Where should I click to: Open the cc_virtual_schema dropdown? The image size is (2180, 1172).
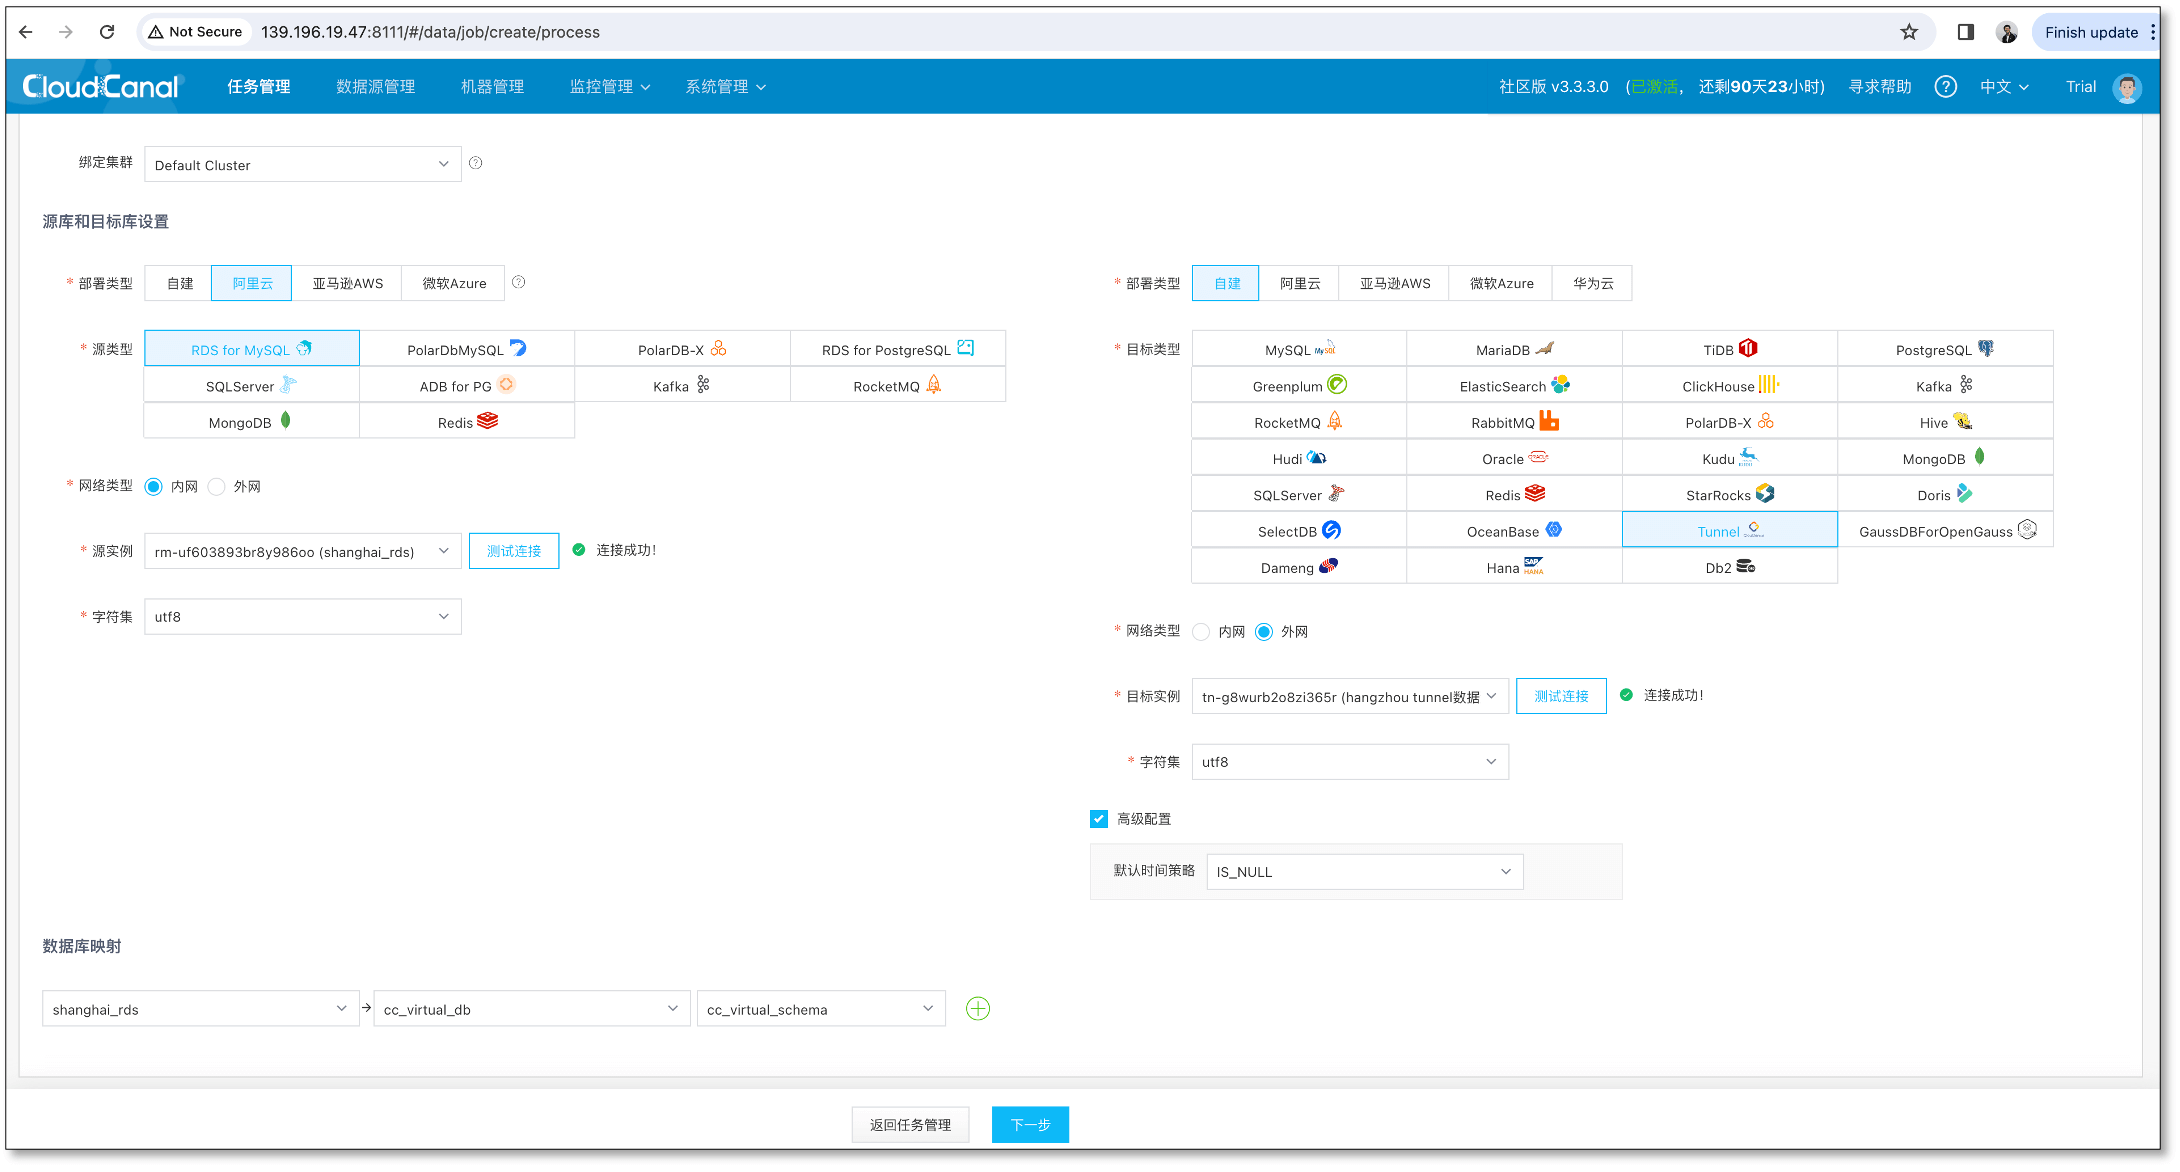point(820,1009)
